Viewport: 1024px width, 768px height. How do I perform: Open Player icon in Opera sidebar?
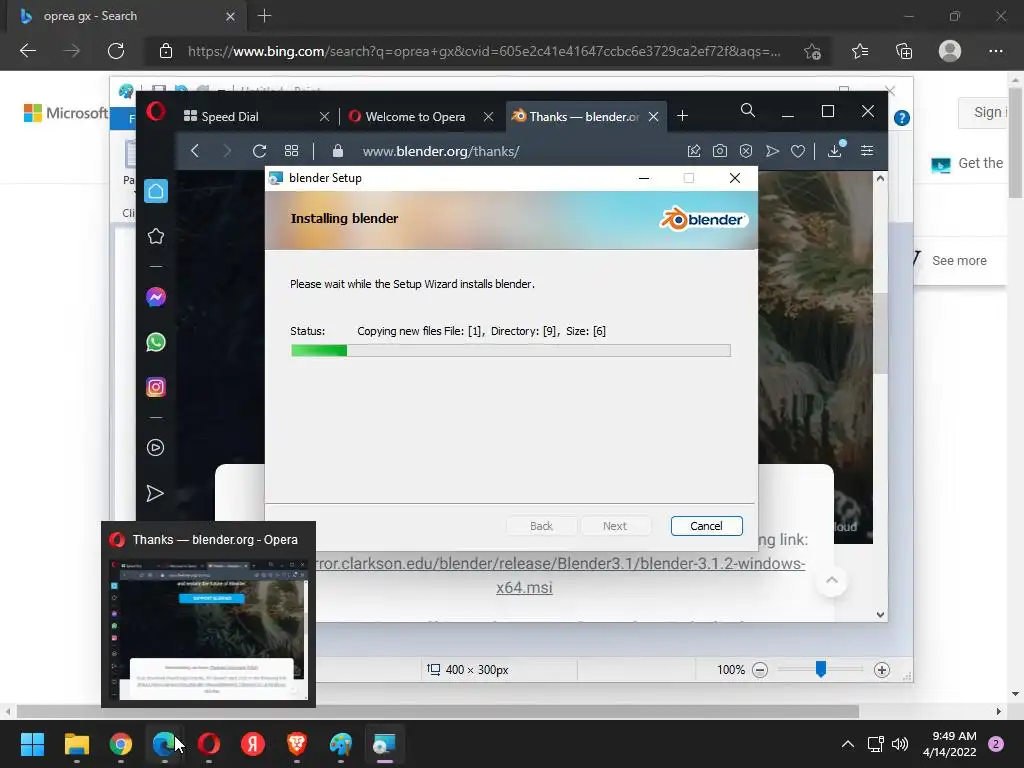(x=155, y=447)
